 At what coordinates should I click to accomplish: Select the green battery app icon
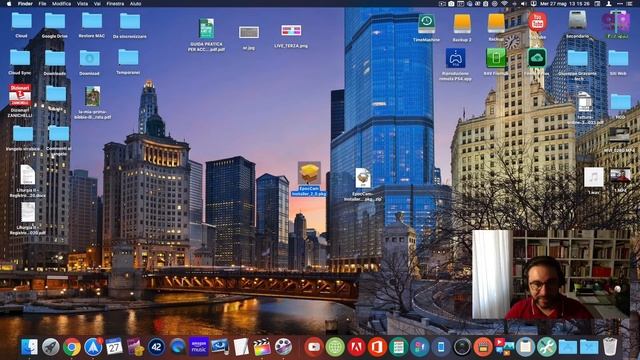click(x=496, y=58)
